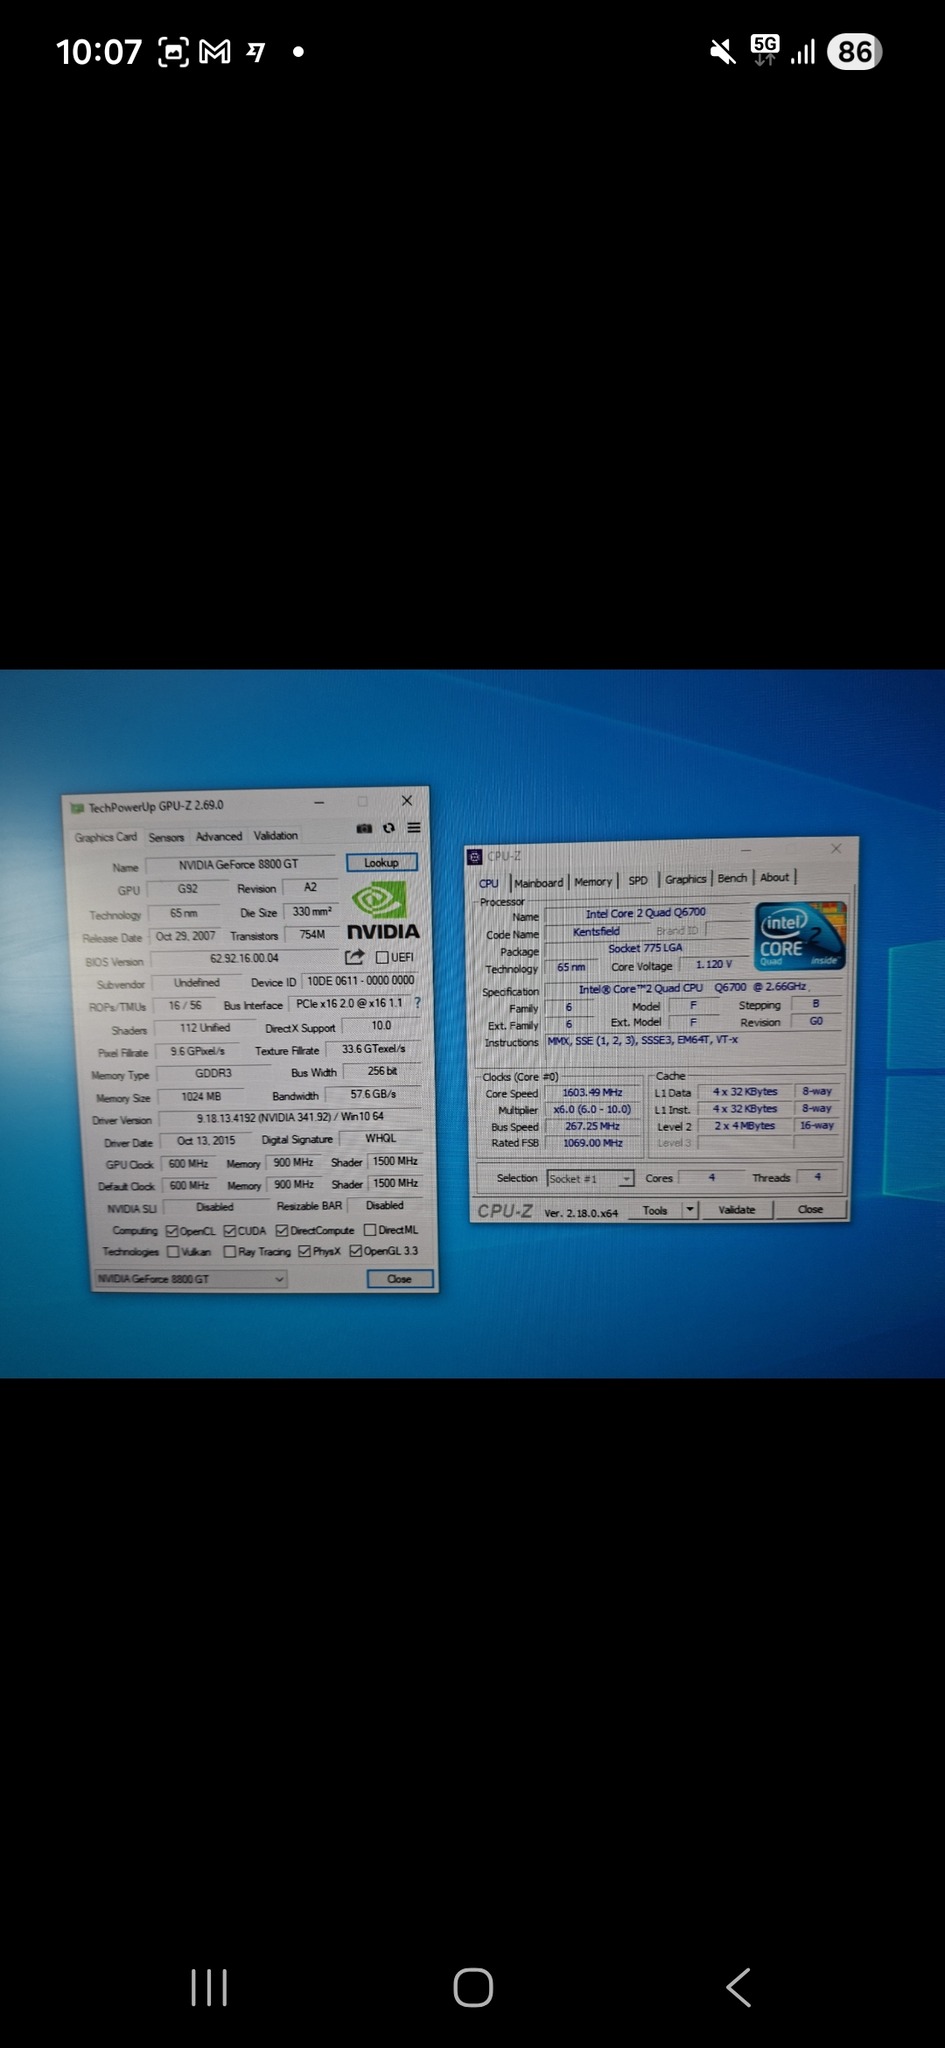The height and width of the screenshot is (2048, 945).
Task: Tap the Gmail notification icon in status bar
Action: click(215, 52)
